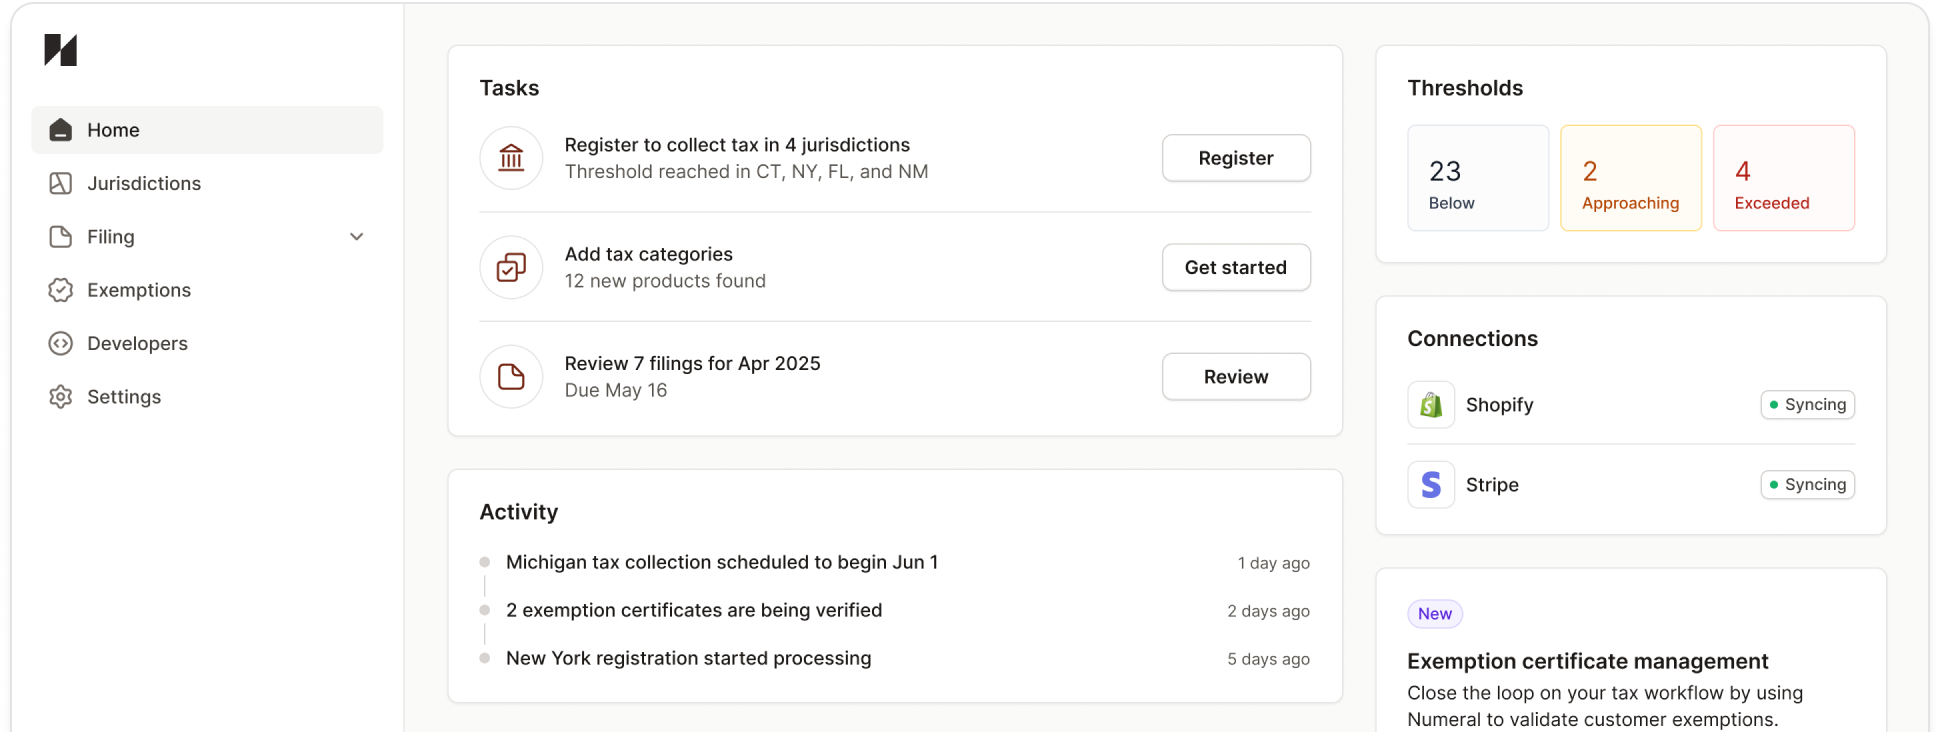Click the Jurisdictions map icon
The image size is (1940, 732).
[61, 183]
